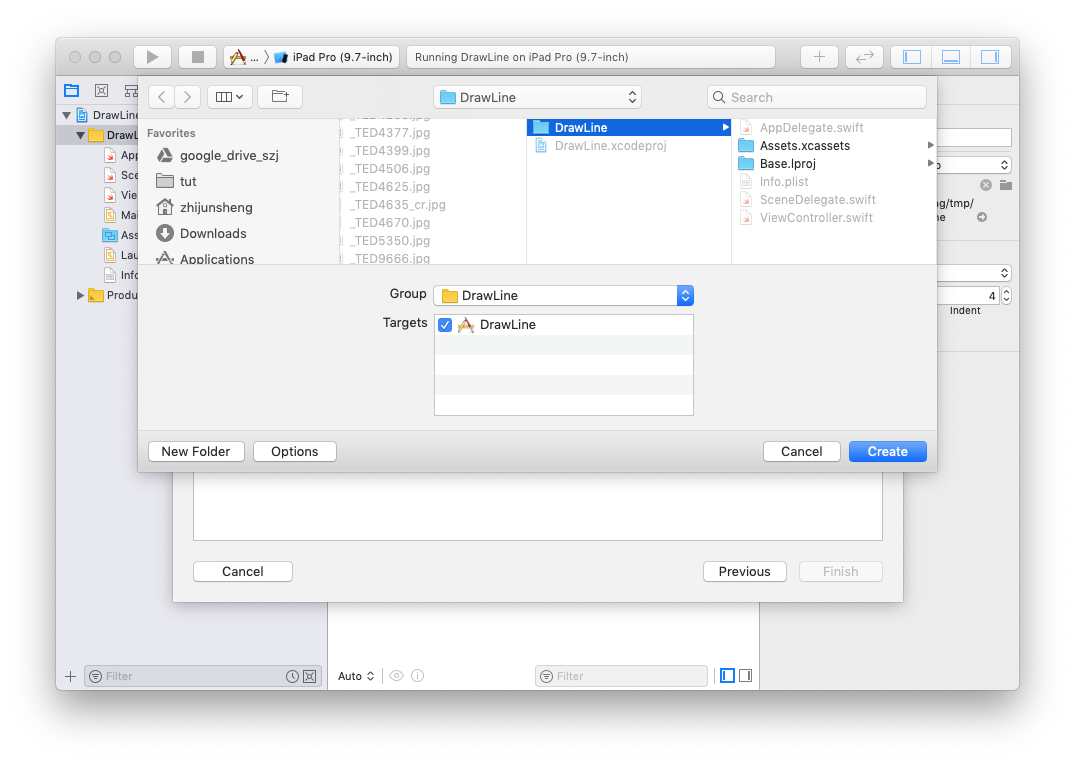Open Applications in Favorites sidebar
The width and height of the screenshot is (1075, 764).
coord(205,259)
